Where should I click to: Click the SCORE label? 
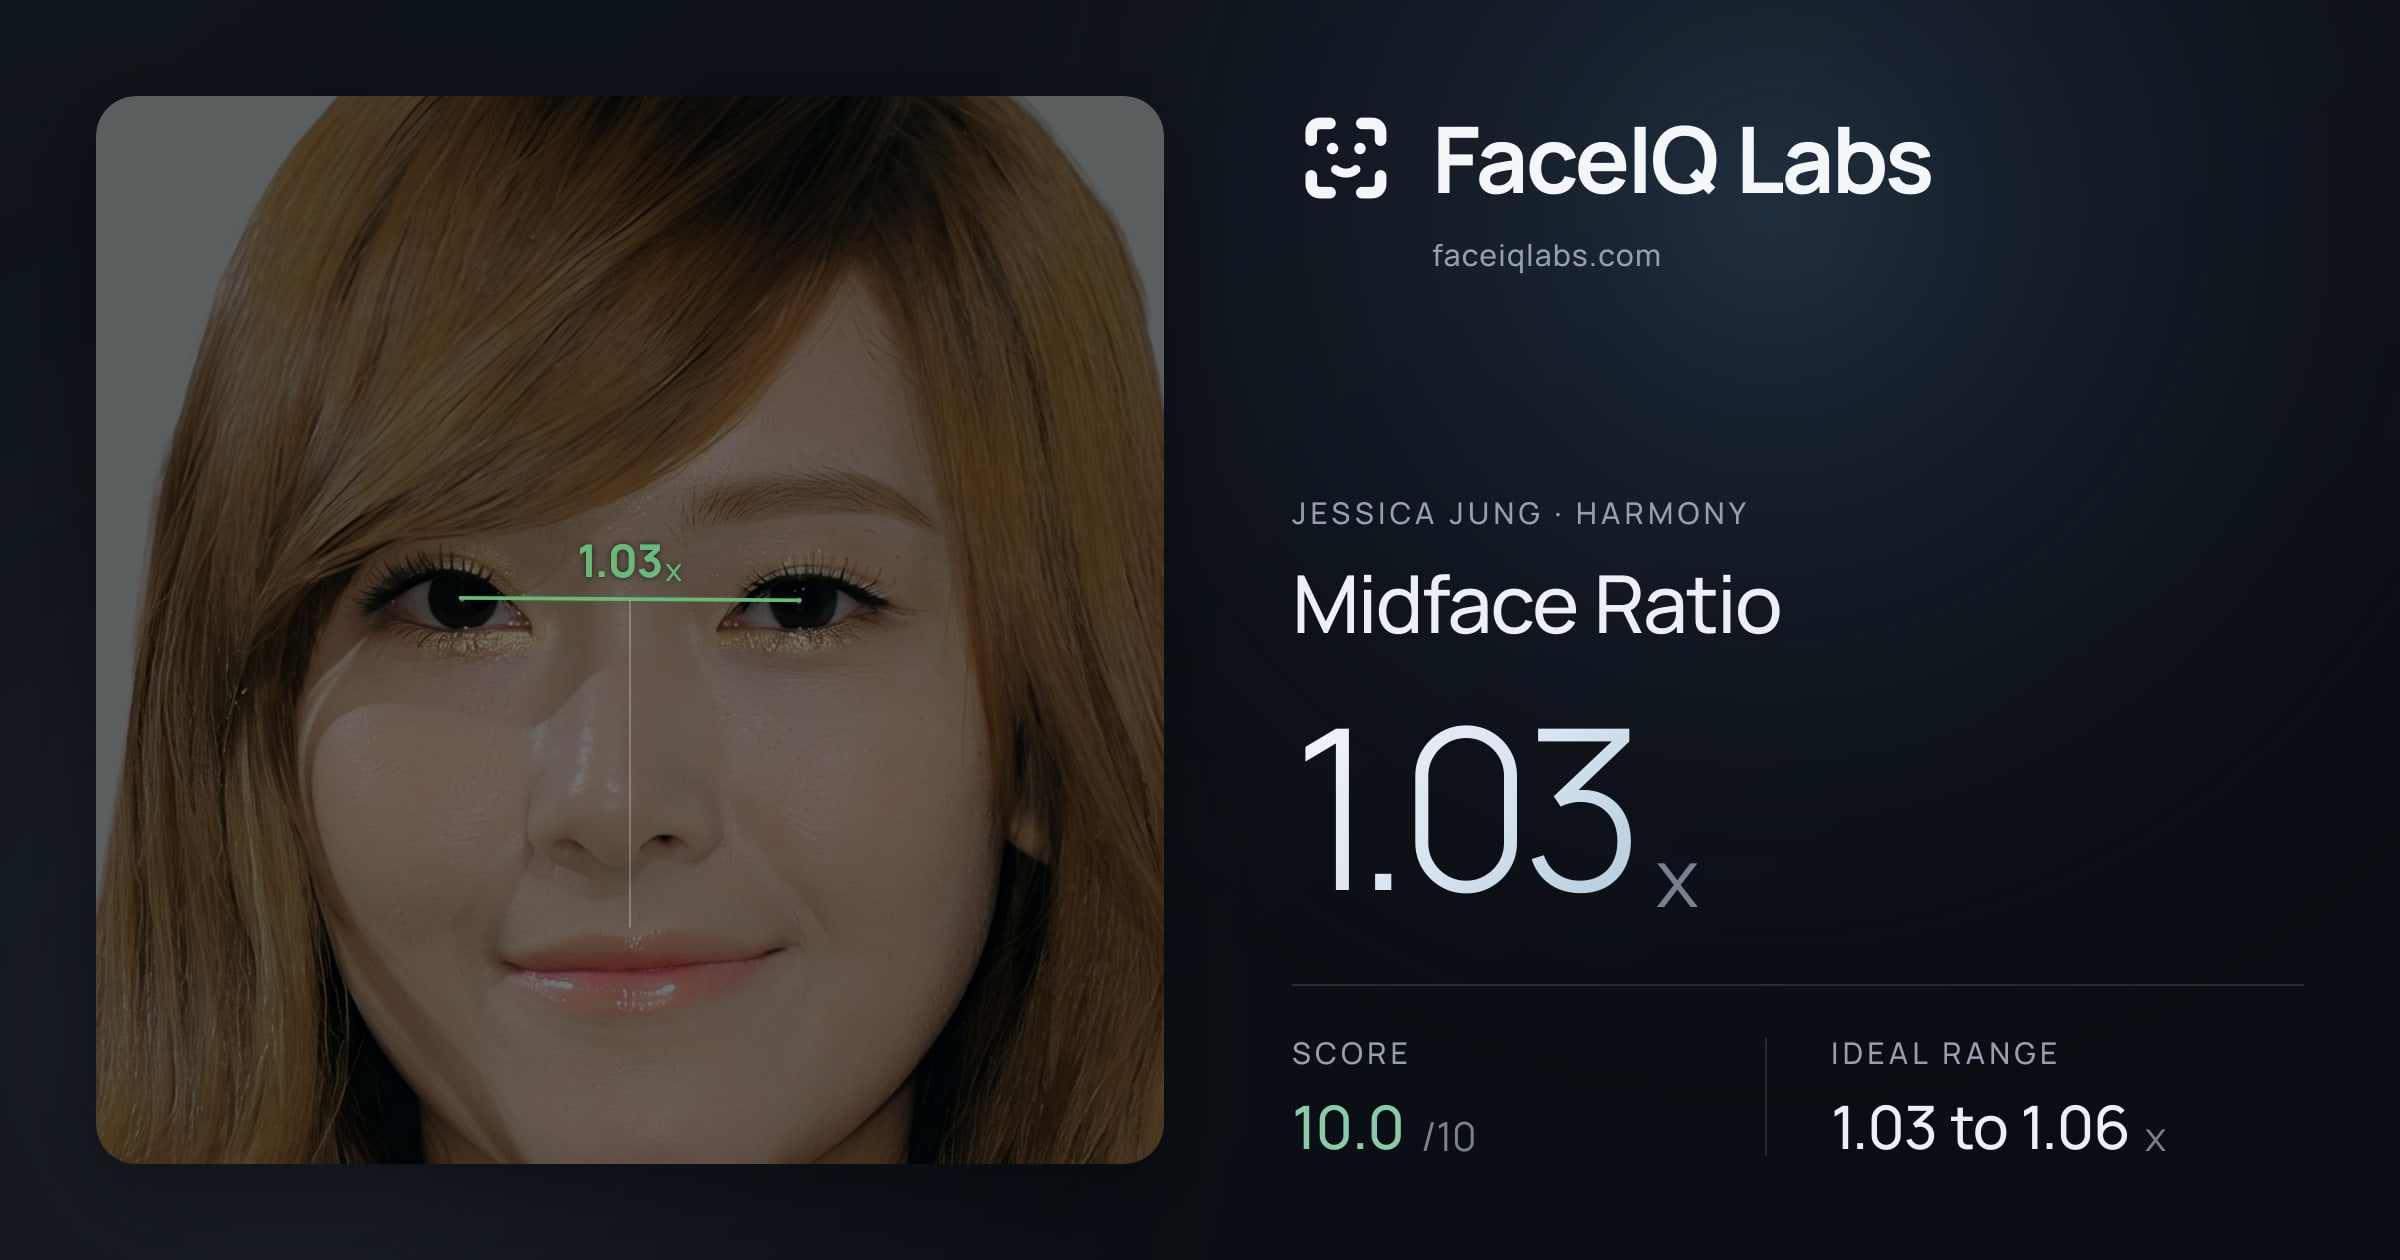(x=1350, y=1054)
